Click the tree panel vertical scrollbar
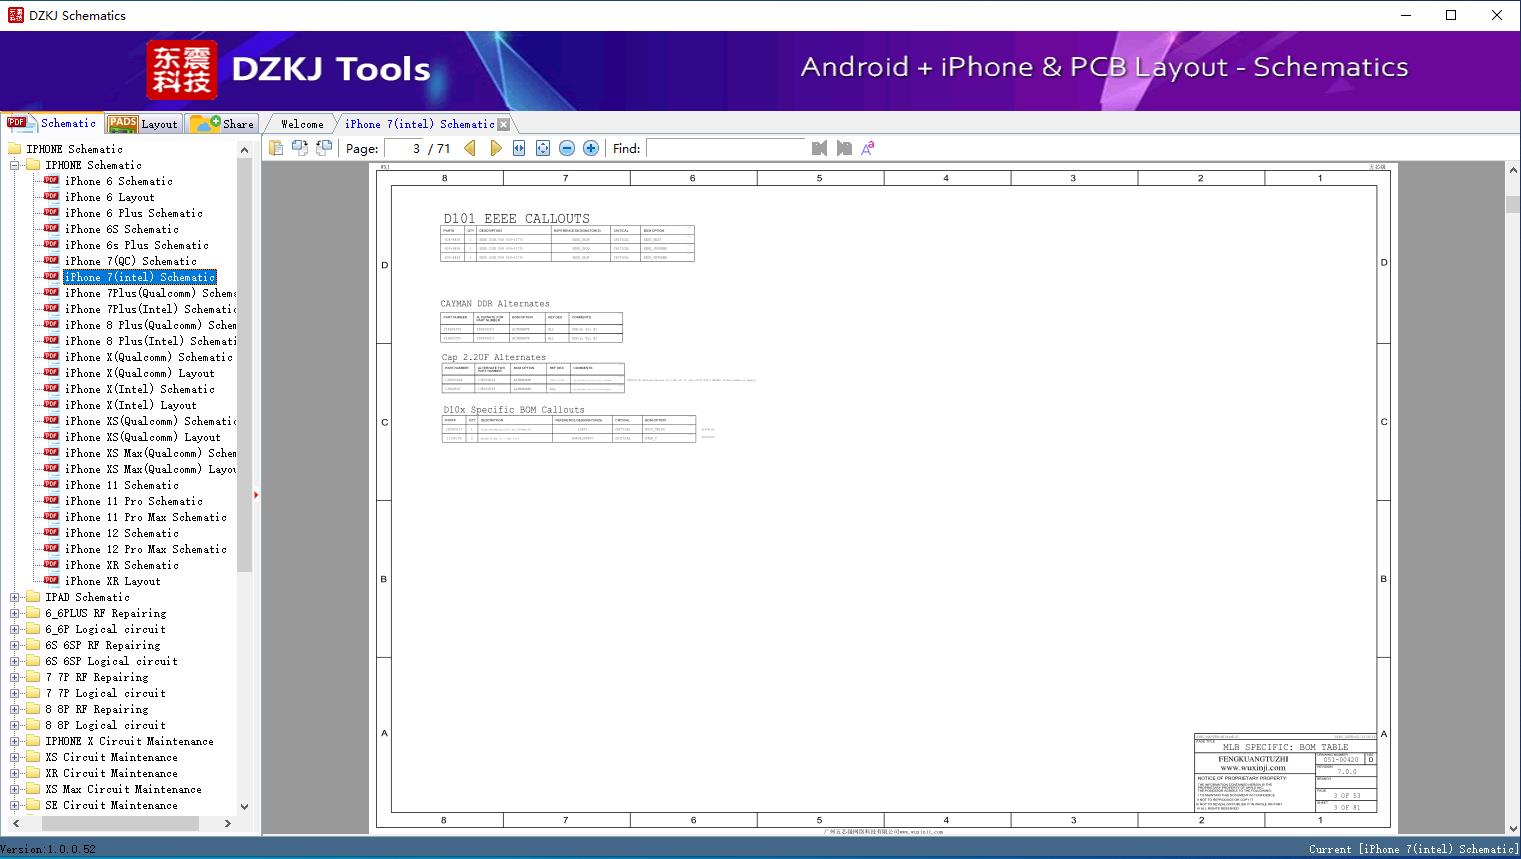The image size is (1521, 859). click(244, 365)
